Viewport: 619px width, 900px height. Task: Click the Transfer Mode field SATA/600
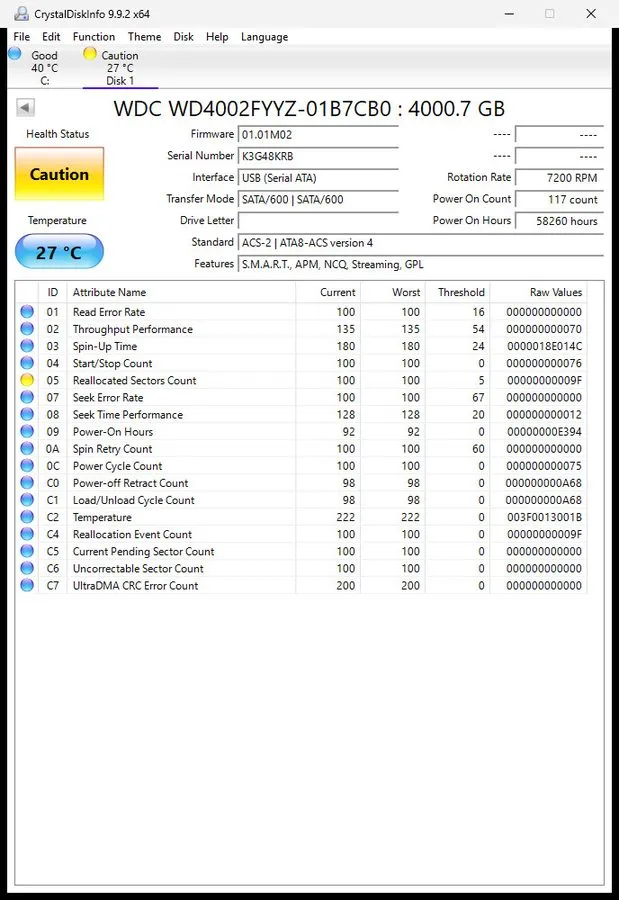click(318, 199)
